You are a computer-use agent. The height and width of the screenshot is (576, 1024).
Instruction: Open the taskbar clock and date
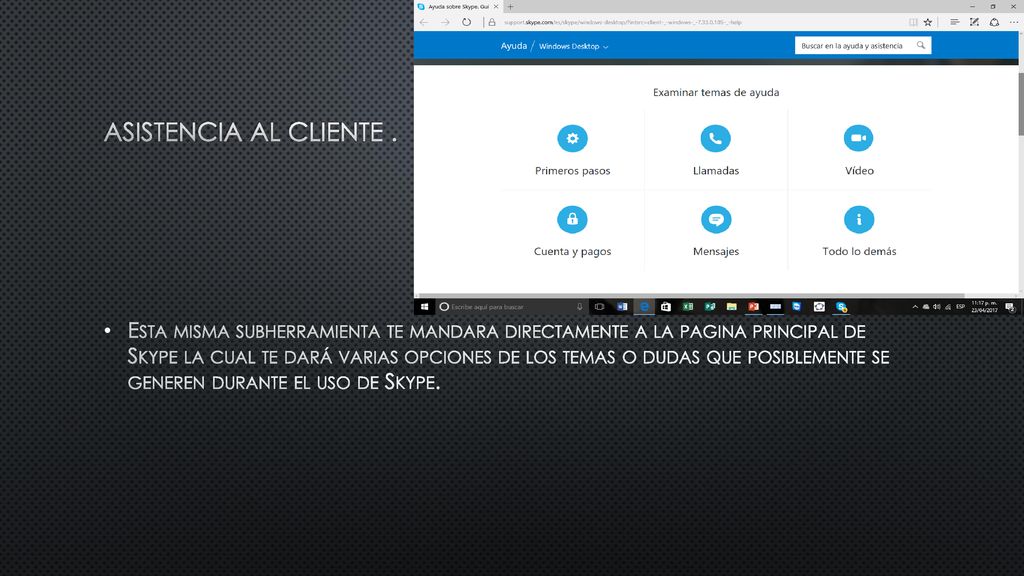[984, 306]
